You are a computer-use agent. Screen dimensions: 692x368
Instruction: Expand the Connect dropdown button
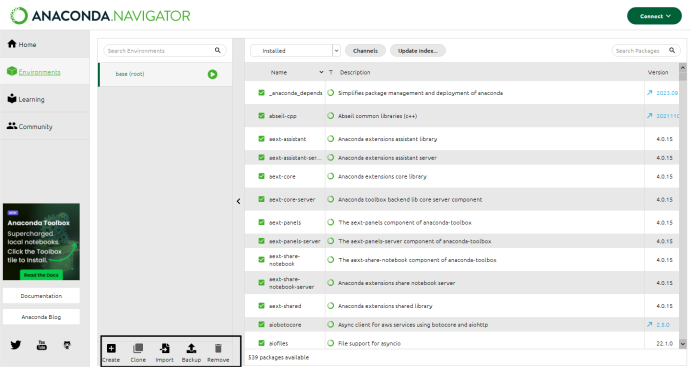click(654, 16)
